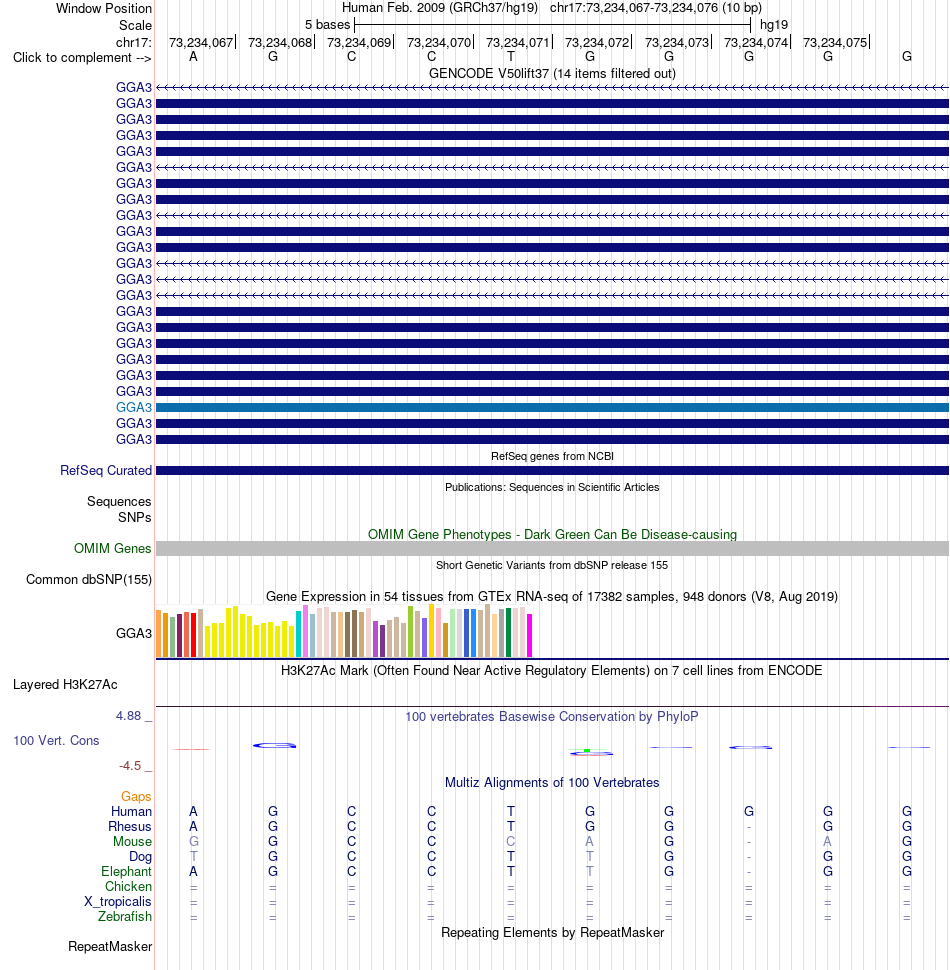The height and width of the screenshot is (970, 950).
Task: Click the 'X_tropicalis' alignment row label
Action: [x=118, y=901]
